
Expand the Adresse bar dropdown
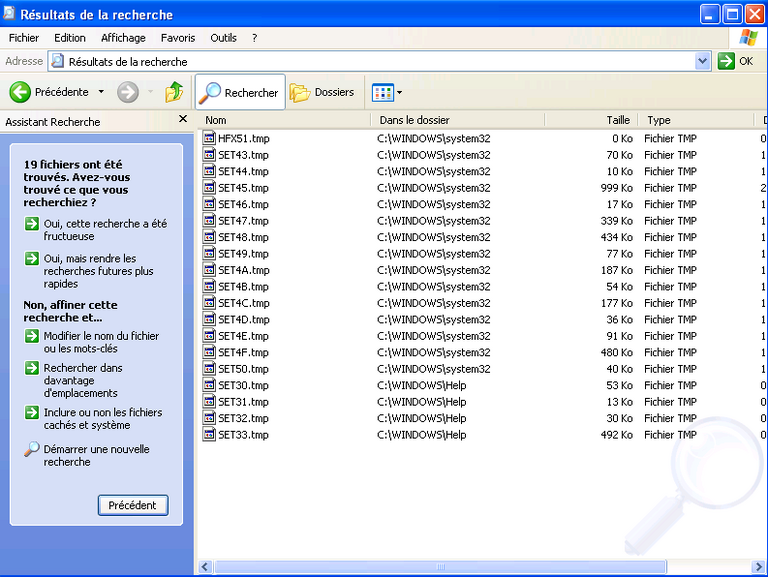702,61
